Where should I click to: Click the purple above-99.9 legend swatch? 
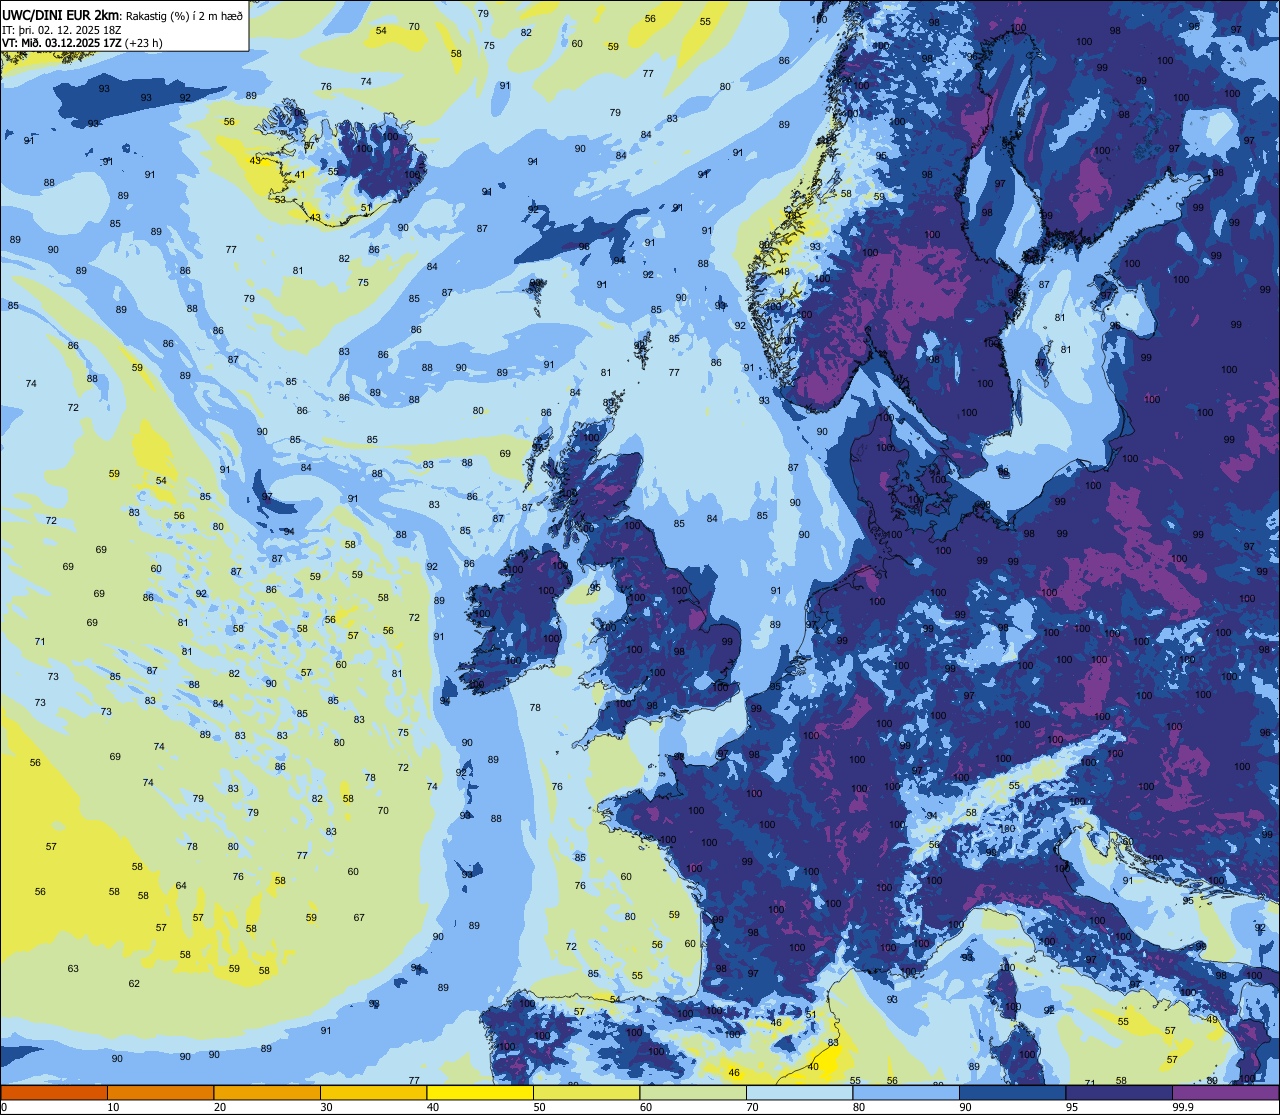[1226, 1093]
